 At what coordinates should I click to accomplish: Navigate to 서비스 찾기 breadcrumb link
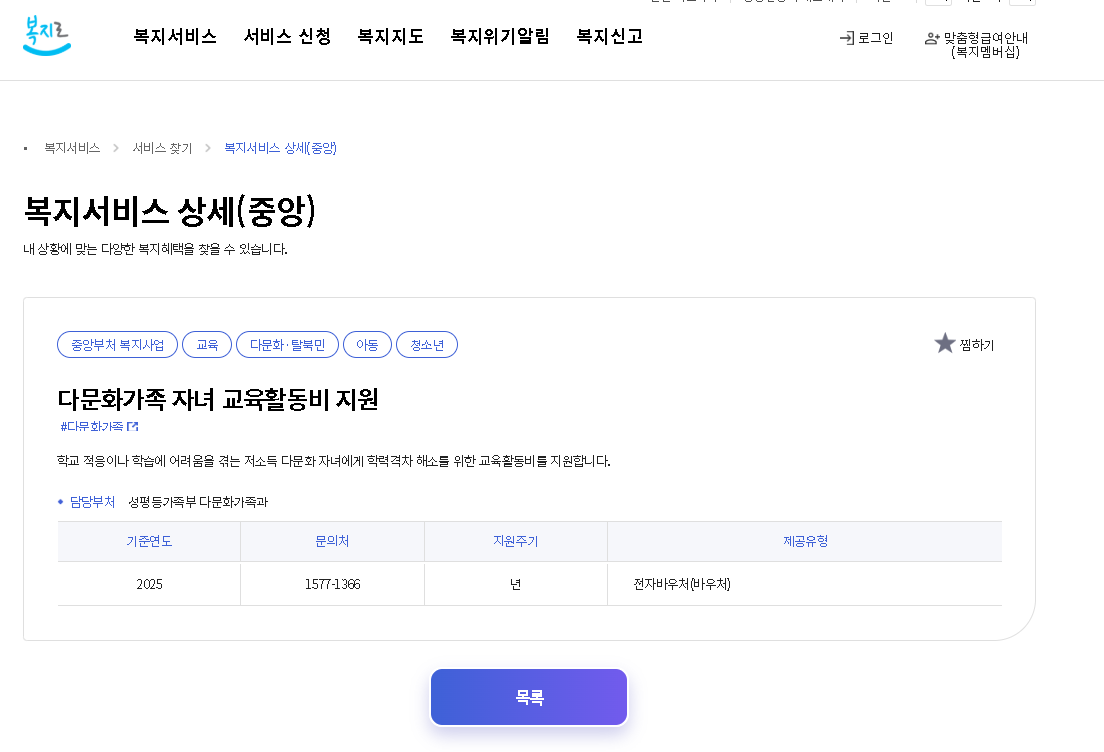pyautogui.click(x=162, y=147)
